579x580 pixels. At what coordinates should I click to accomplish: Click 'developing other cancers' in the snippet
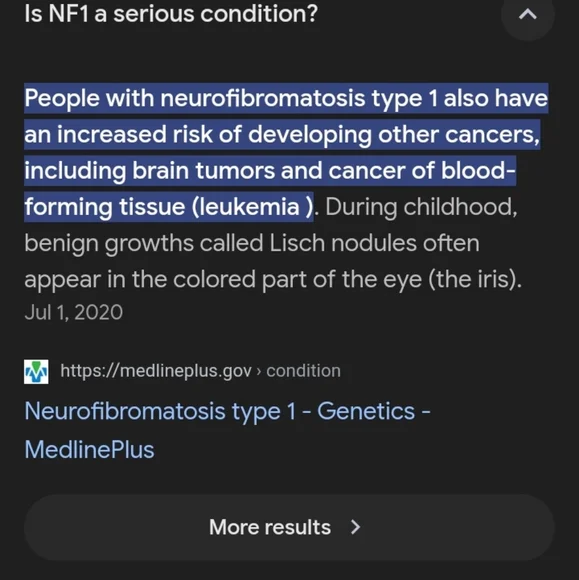(x=394, y=134)
